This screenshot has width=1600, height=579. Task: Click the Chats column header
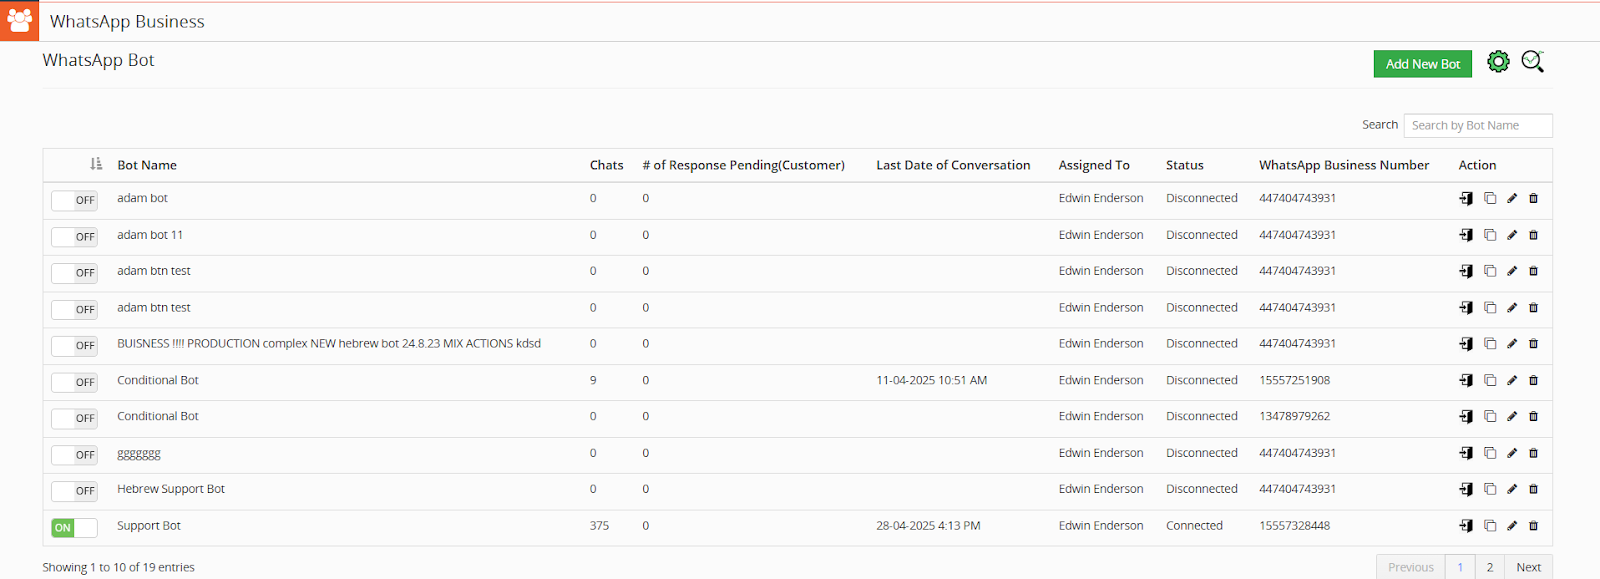coord(606,165)
